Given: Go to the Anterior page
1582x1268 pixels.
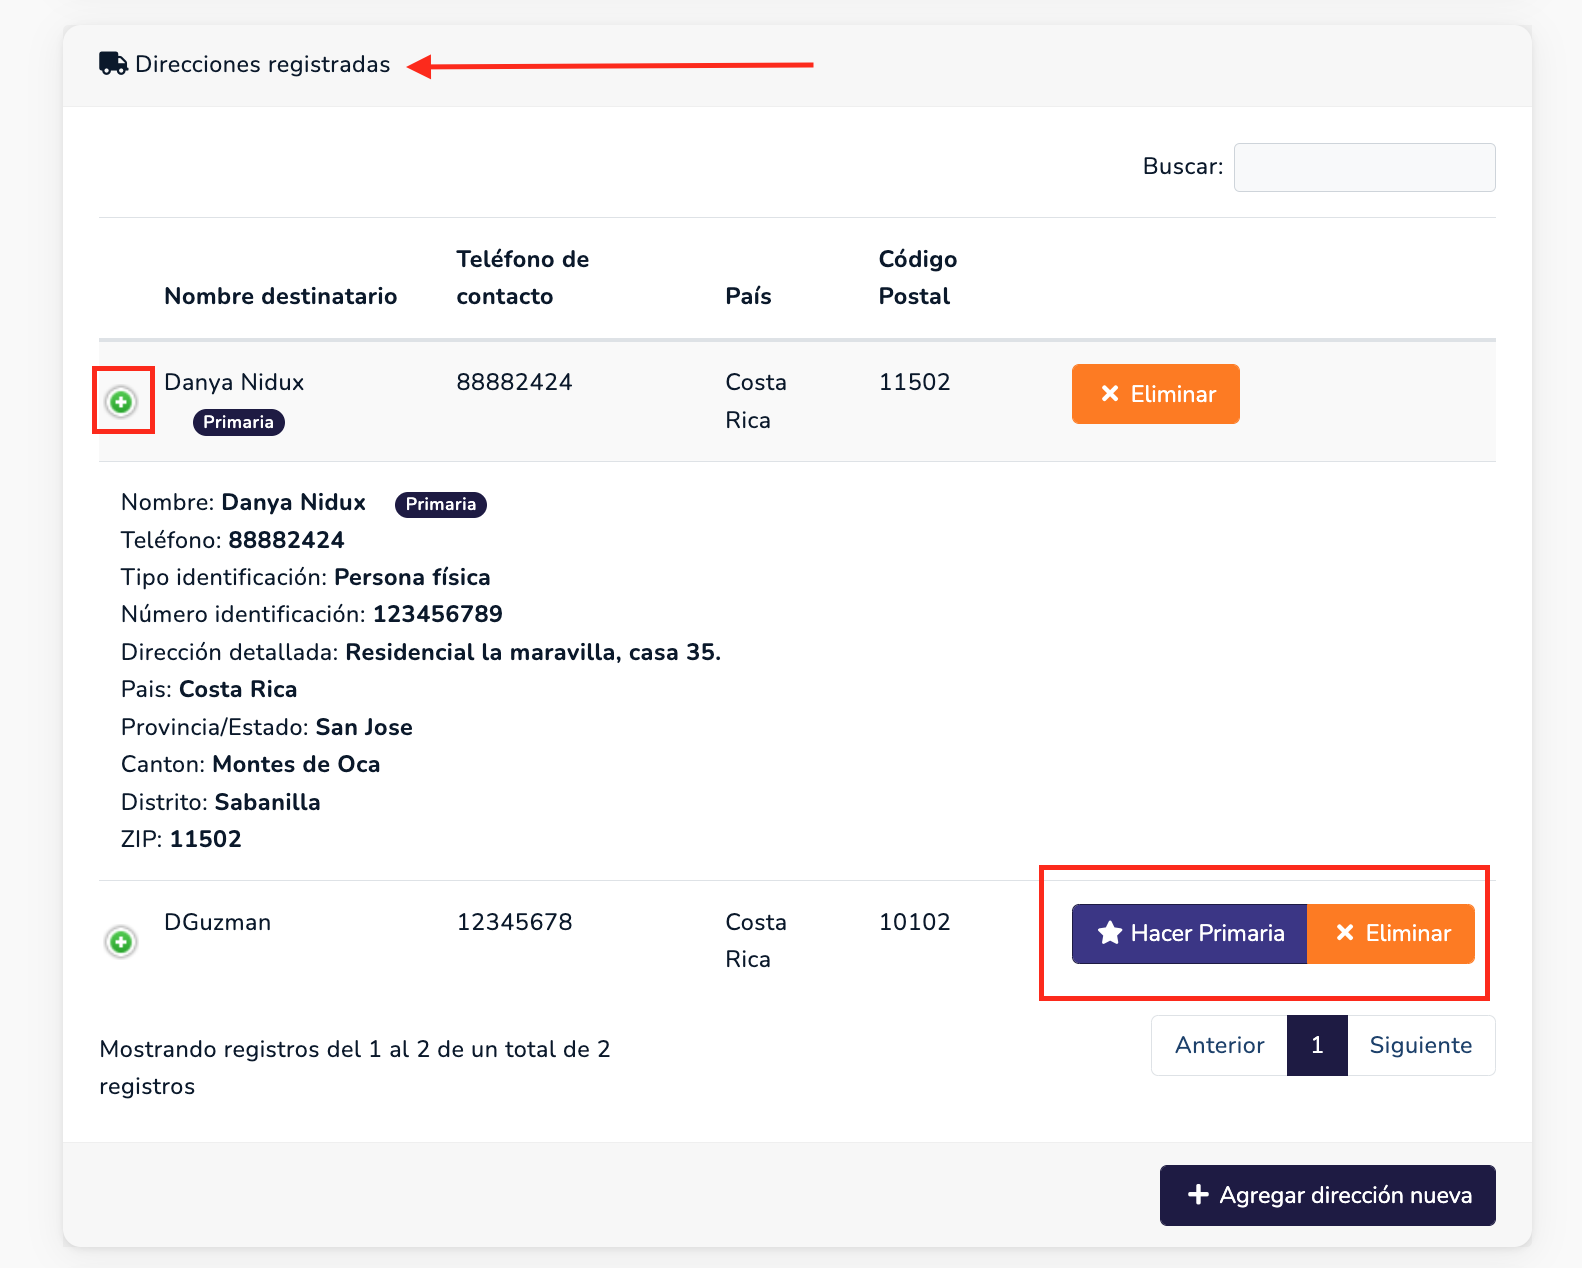Looking at the screenshot, I should point(1219,1046).
